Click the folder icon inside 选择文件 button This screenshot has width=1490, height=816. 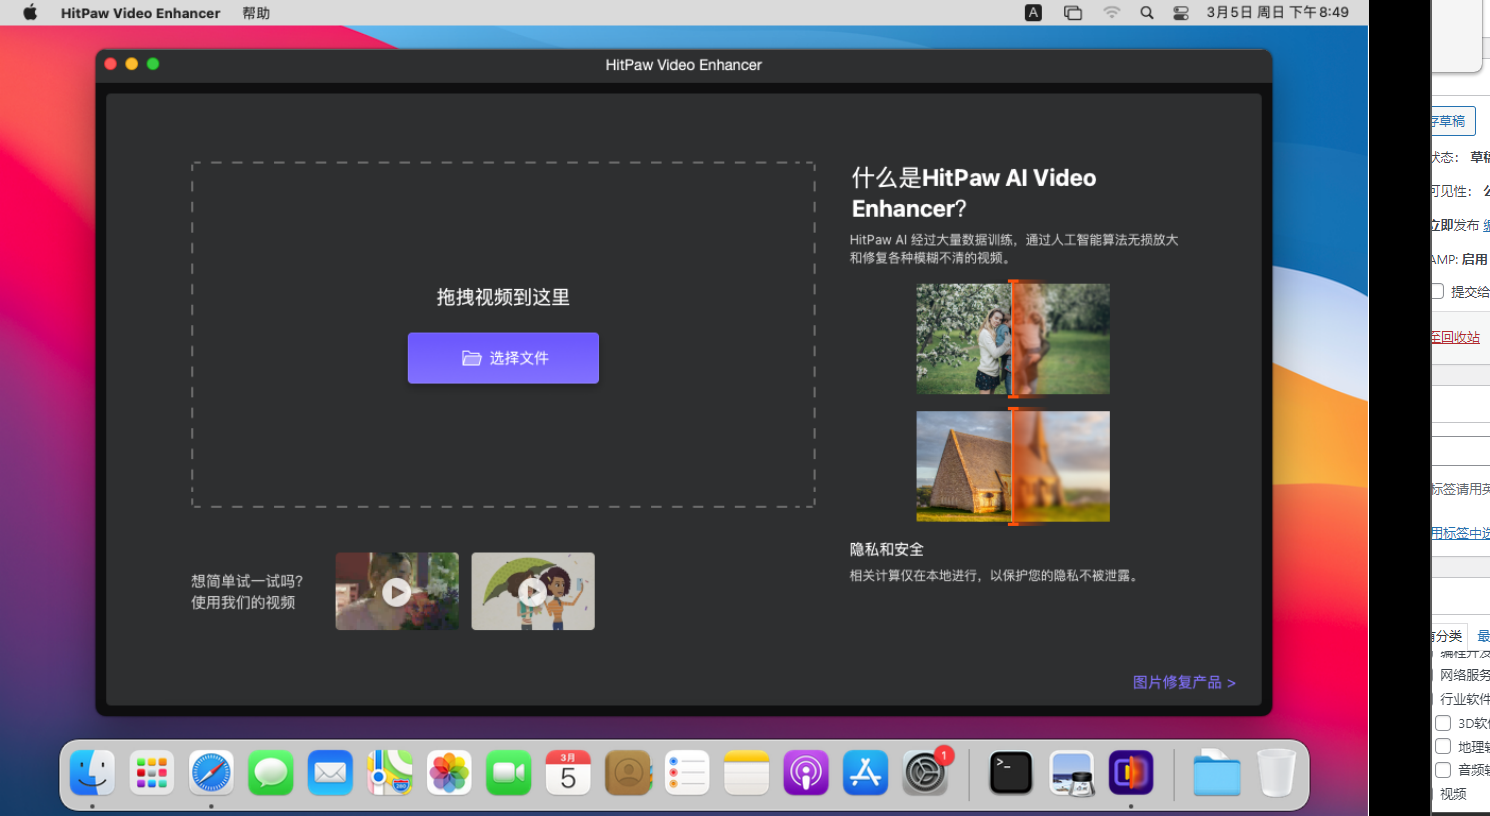pyautogui.click(x=471, y=358)
